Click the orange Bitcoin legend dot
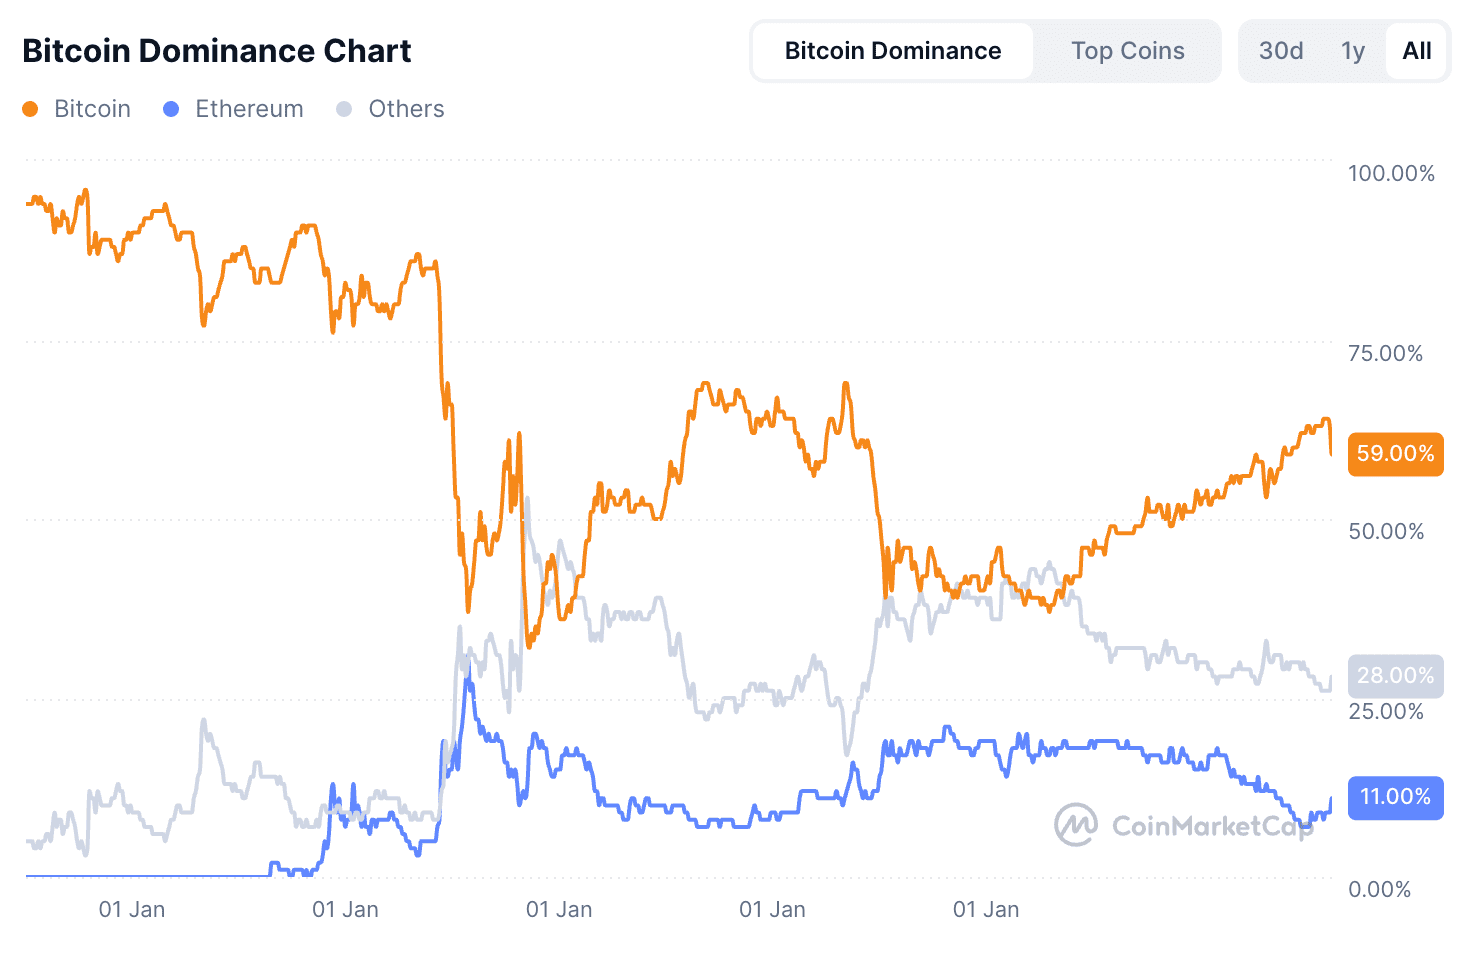This screenshot has width=1470, height=960. click(x=29, y=108)
